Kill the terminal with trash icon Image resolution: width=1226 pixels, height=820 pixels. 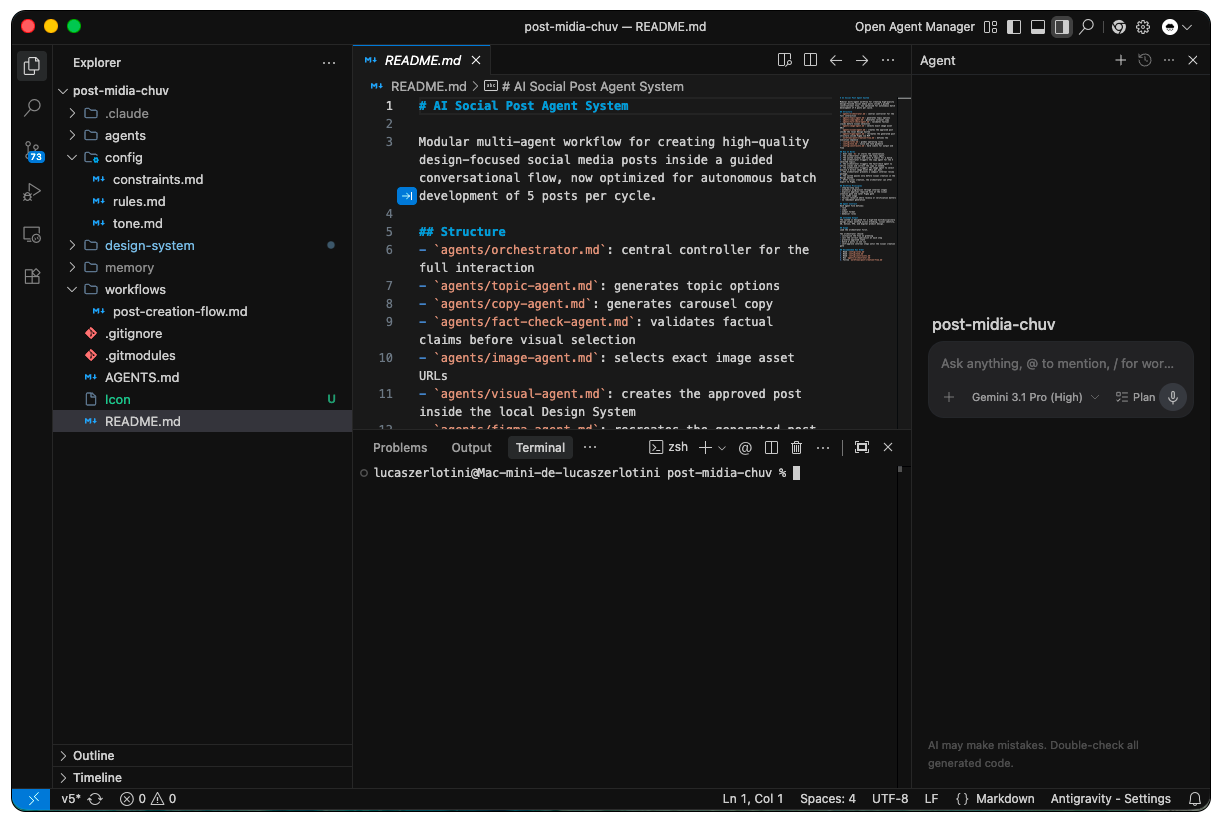tap(797, 447)
